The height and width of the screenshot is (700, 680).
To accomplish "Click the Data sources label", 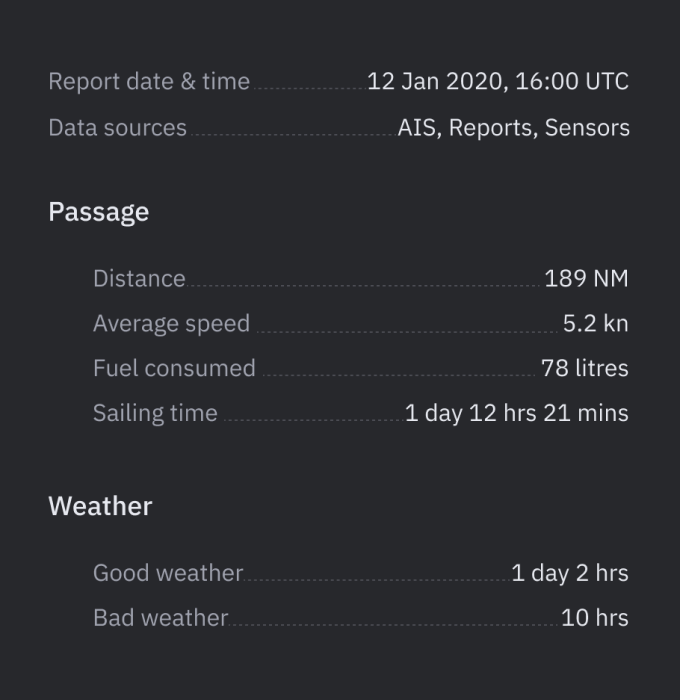I will pos(117,128).
